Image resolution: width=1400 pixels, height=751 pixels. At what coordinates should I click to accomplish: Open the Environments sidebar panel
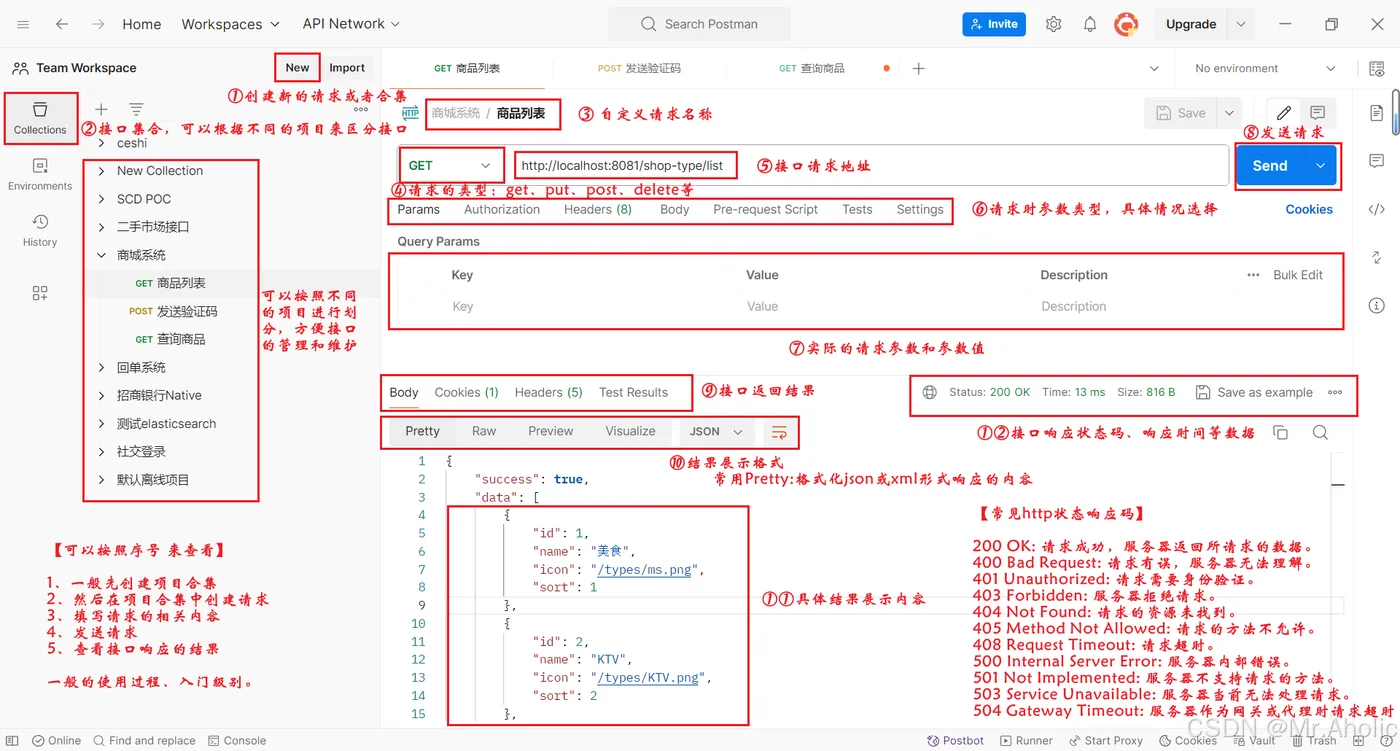click(x=40, y=174)
